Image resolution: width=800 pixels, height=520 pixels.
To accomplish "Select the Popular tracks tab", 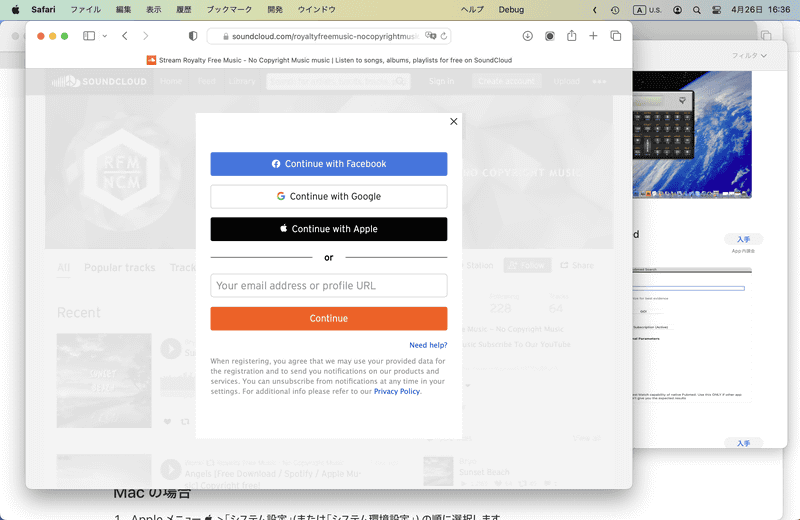I will tap(119, 267).
